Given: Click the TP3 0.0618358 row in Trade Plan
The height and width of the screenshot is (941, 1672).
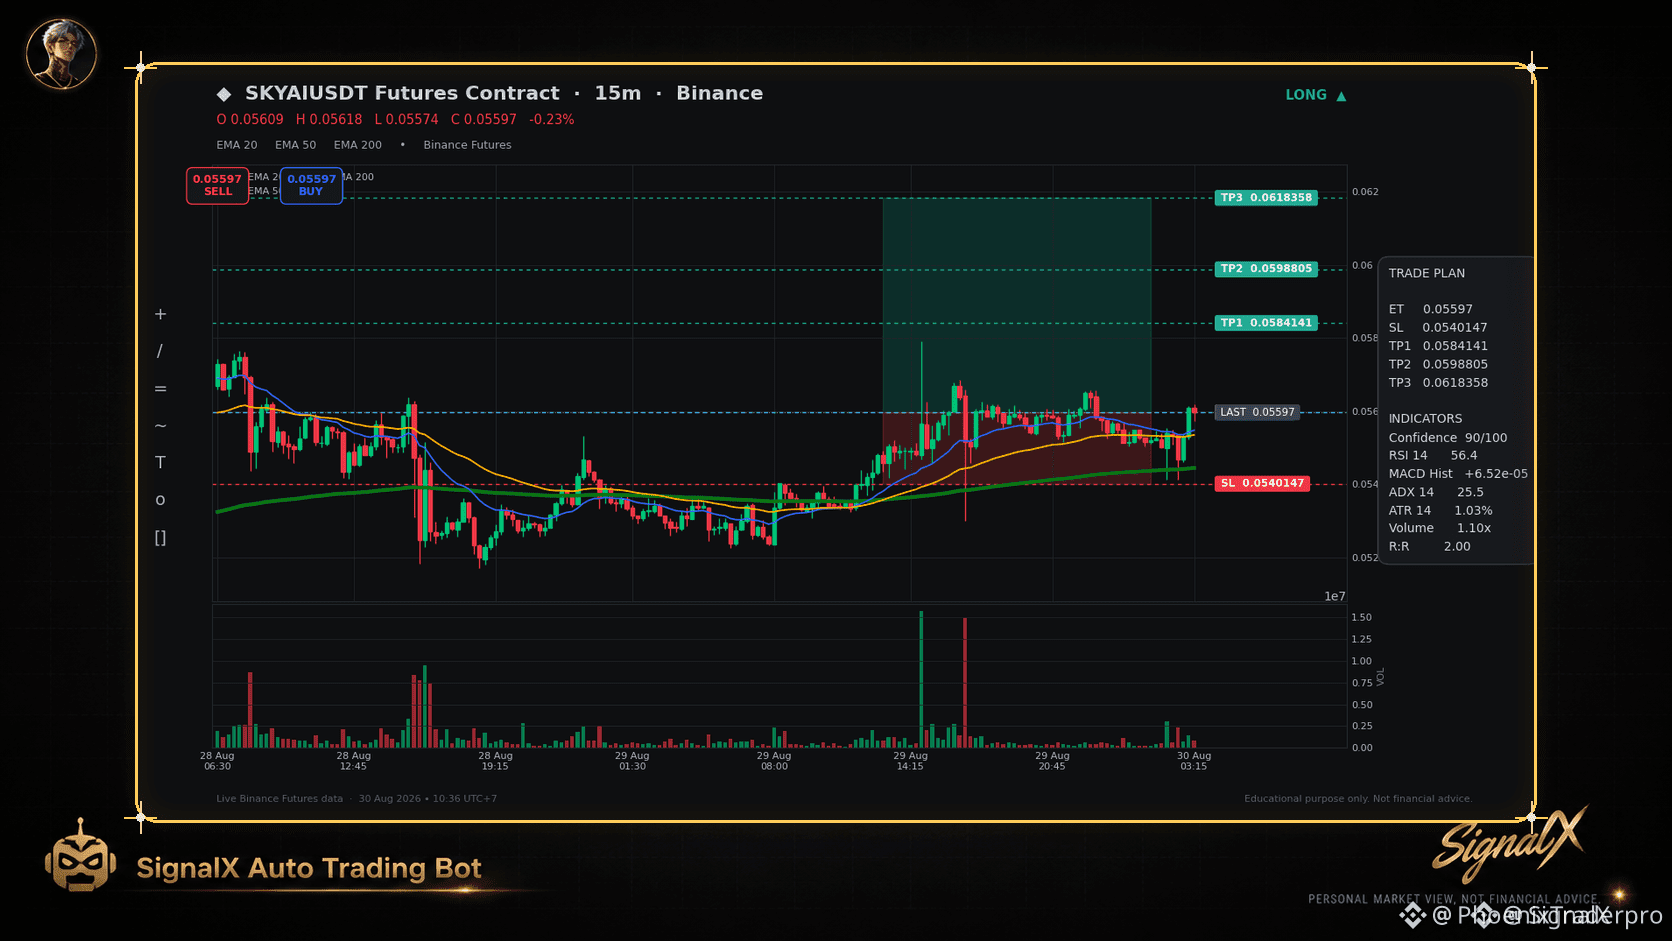Looking at the screenshot, I should 1438,383.
